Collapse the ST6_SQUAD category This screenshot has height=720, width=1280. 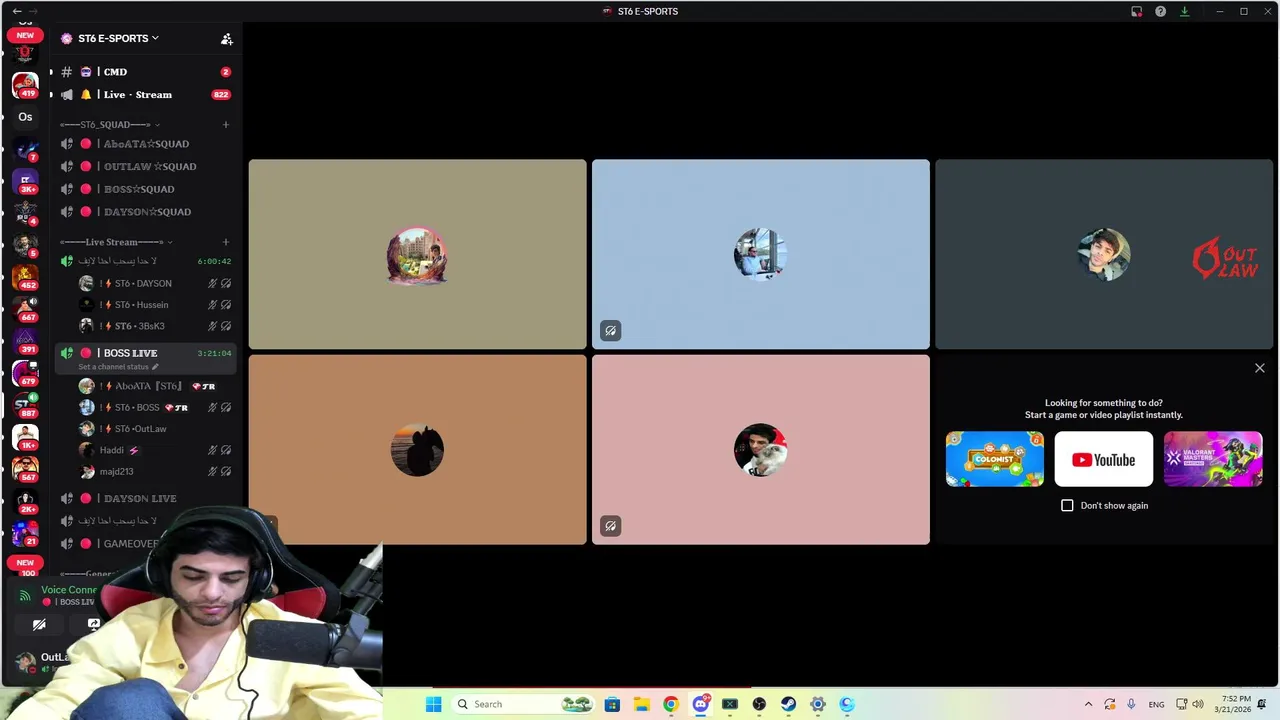110,125
